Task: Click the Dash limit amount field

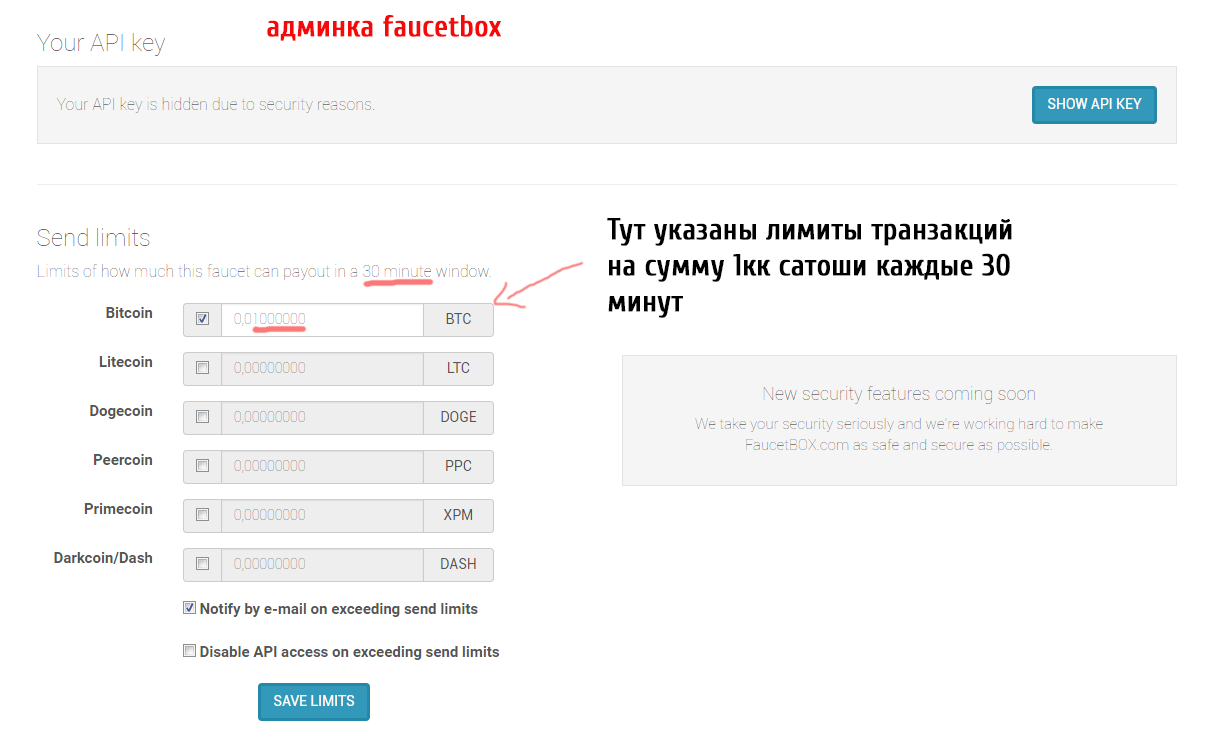Action: click(322, 564)
